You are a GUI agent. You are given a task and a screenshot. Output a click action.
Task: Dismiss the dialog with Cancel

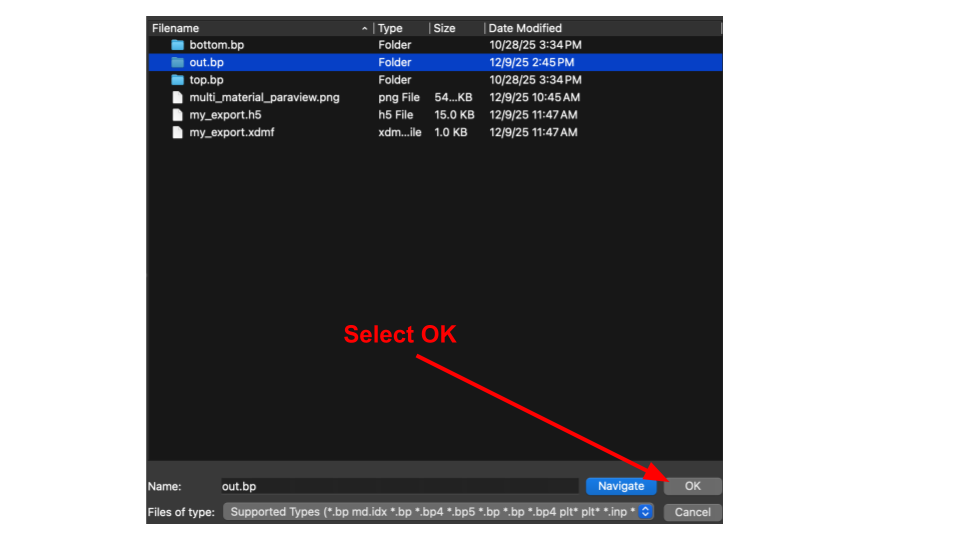click(x=692, y=512)
